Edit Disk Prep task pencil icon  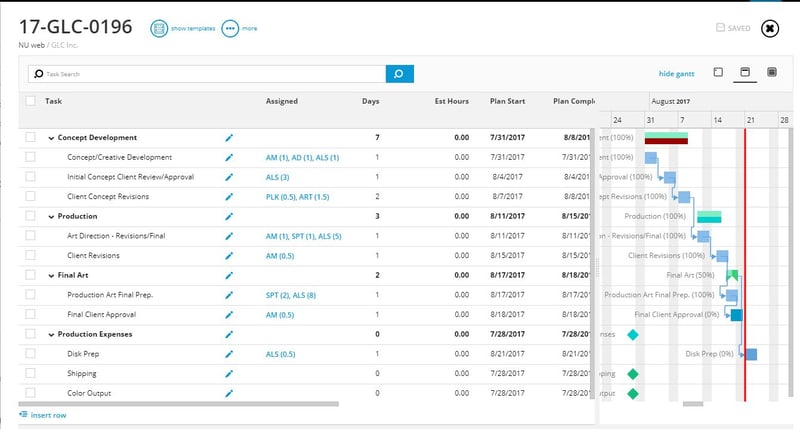[229, 354]
